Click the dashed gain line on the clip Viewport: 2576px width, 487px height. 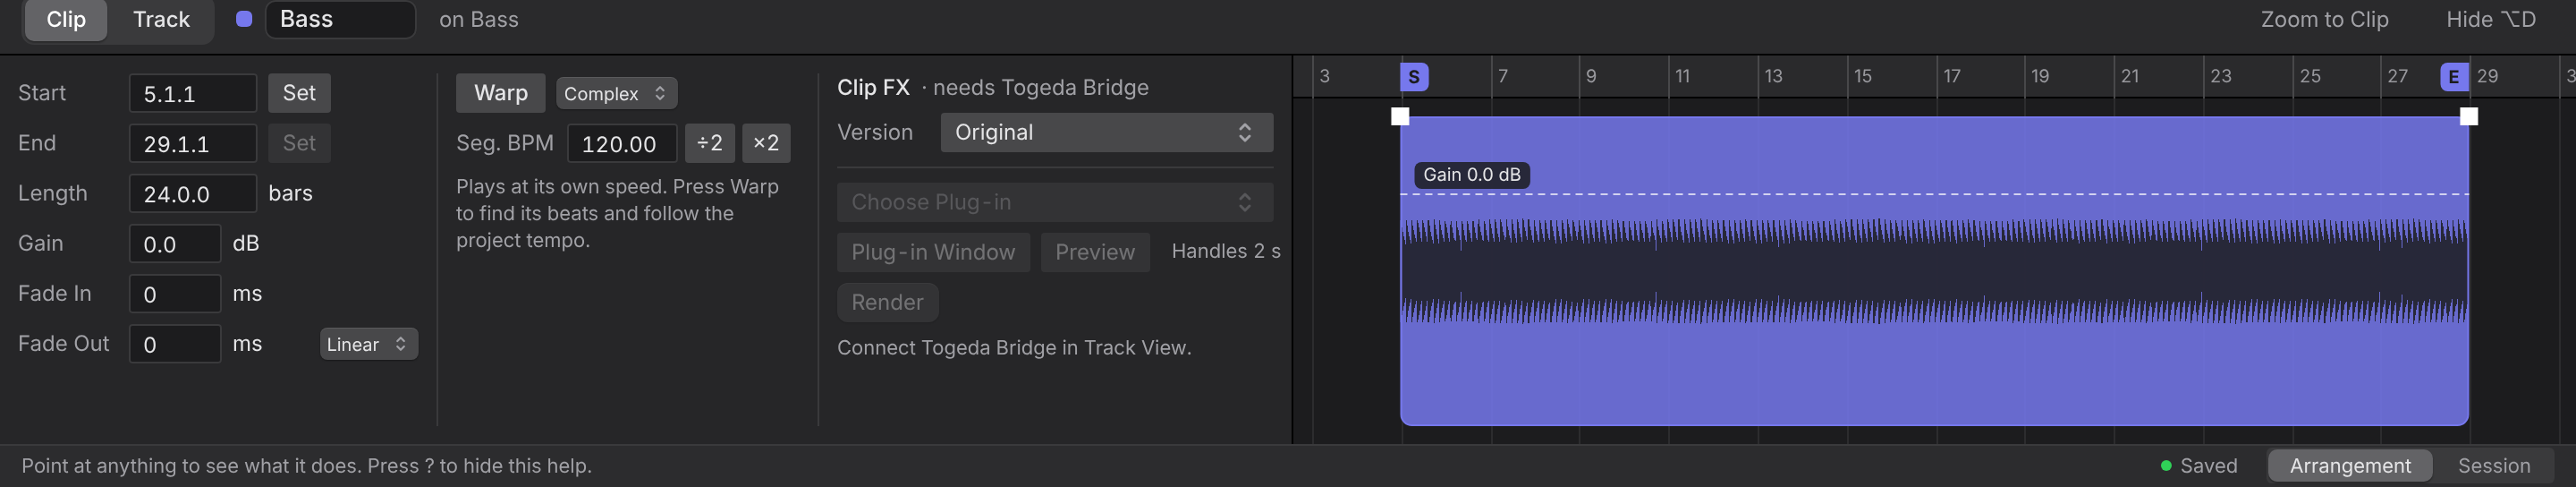[1934, 194]
